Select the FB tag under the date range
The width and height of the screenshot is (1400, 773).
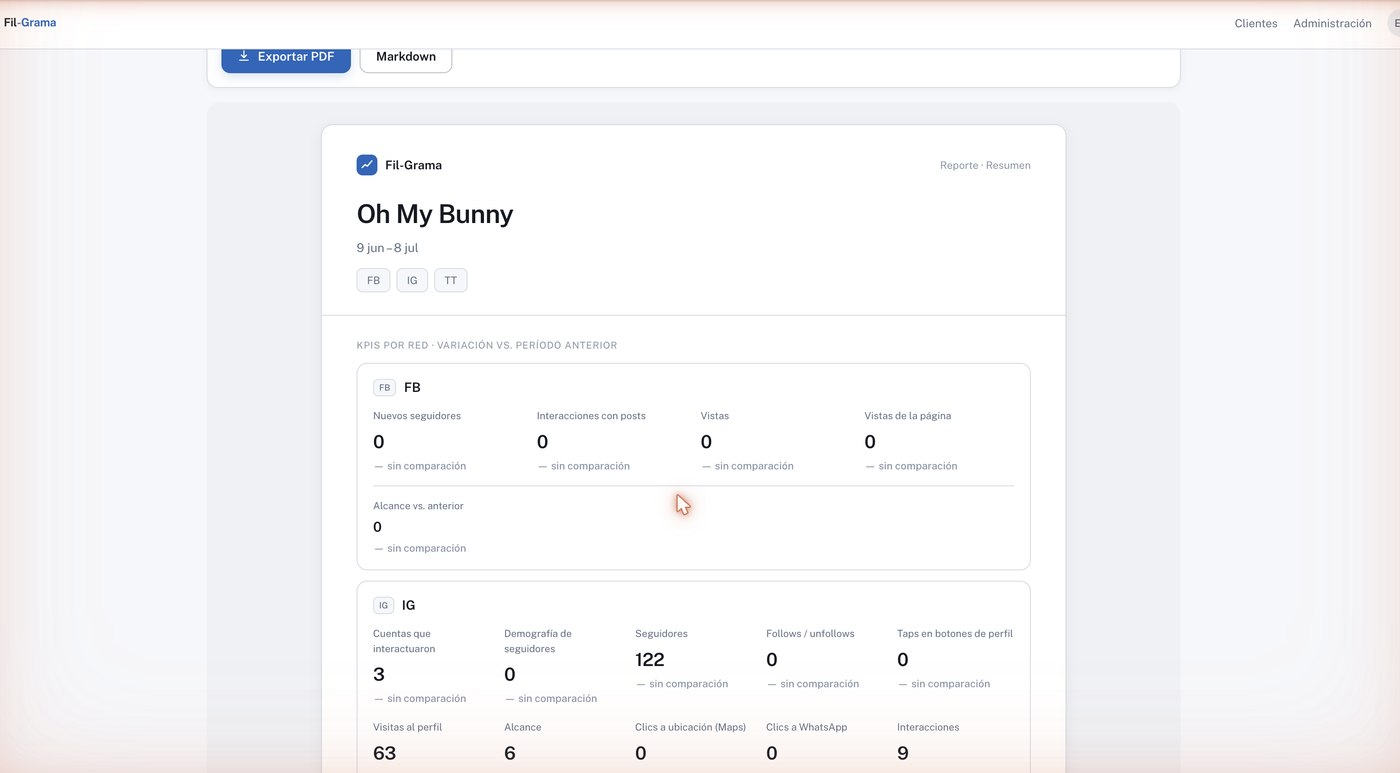[x=373, y=280]
